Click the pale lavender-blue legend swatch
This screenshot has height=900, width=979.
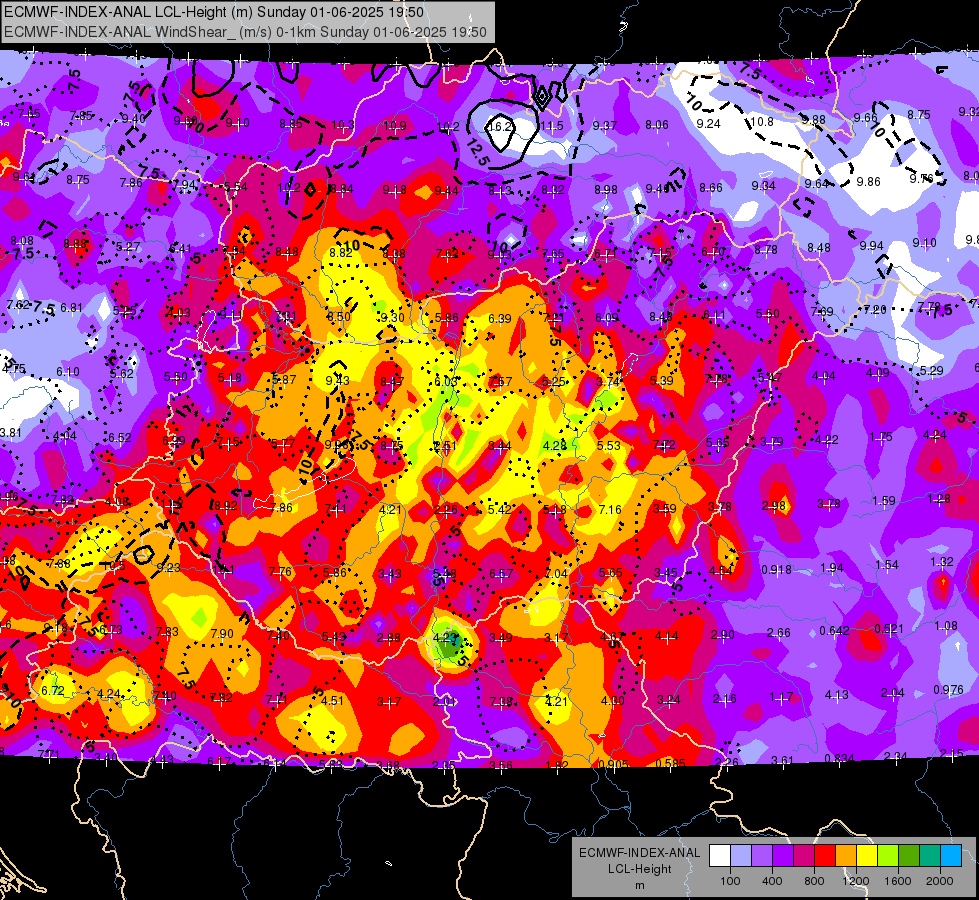click(x=740, y=855)
